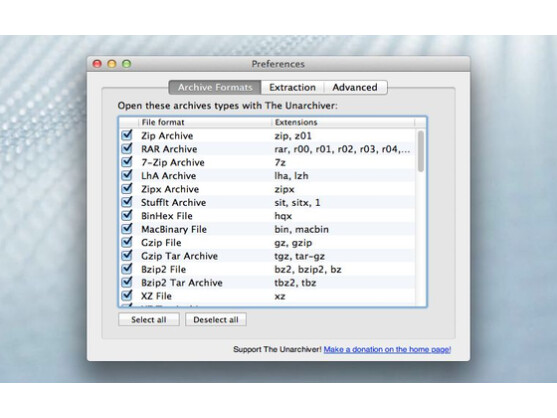This screenshot has width=557, height=418.
Task: Click the 'tbz2, tbz' extensions cell
Action: tap(295, 283)
